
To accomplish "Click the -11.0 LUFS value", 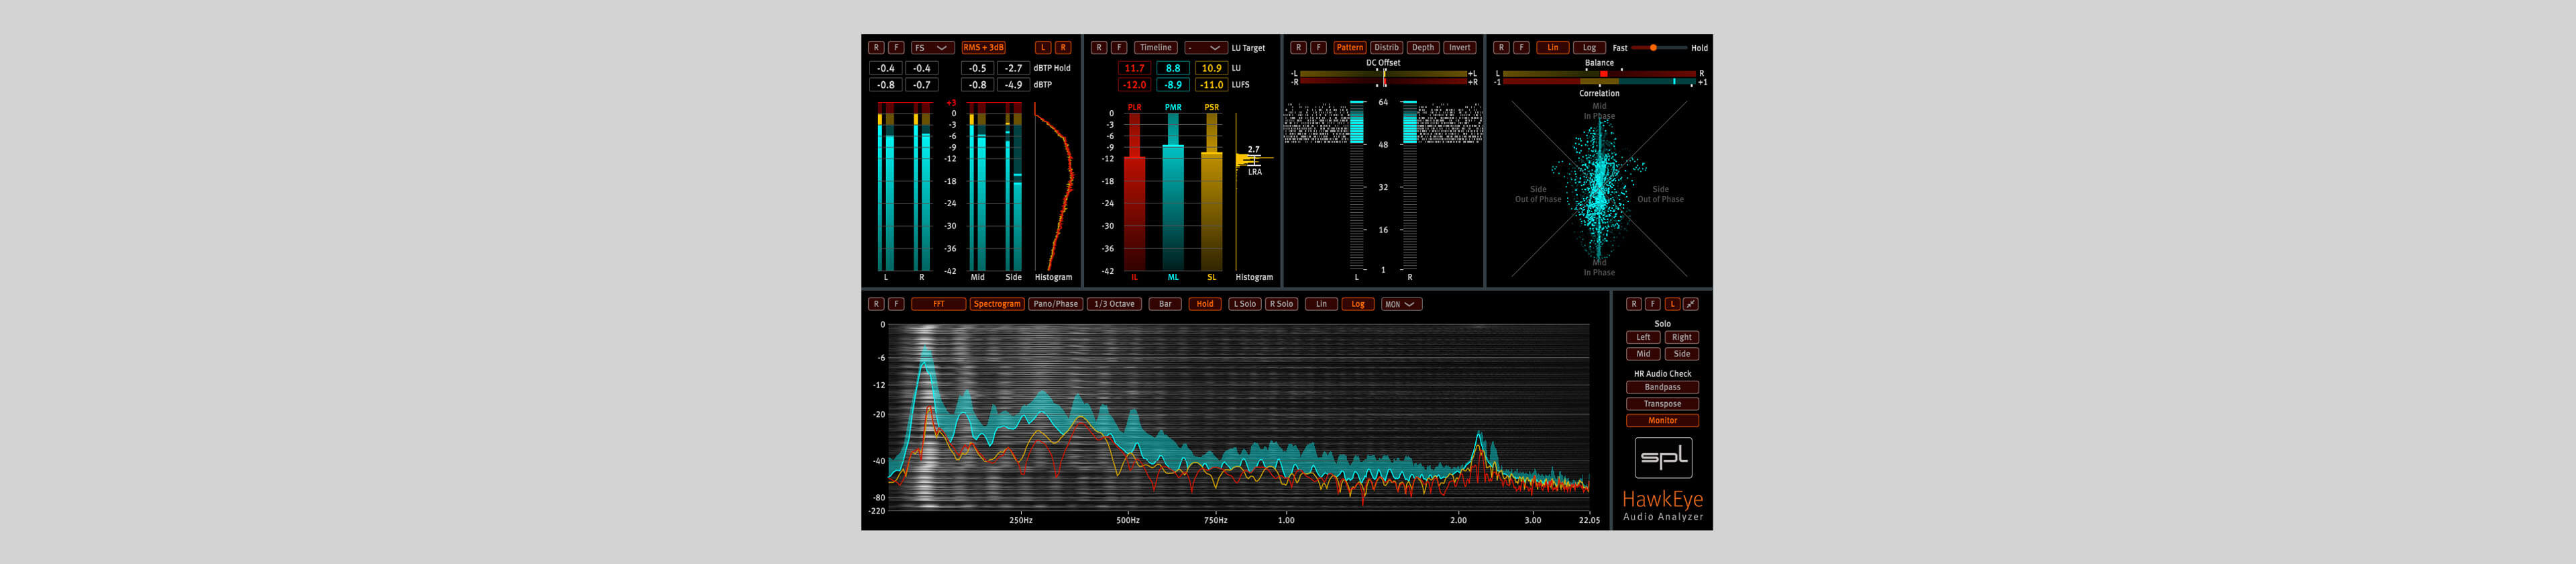I will (x=1211, y=85).
